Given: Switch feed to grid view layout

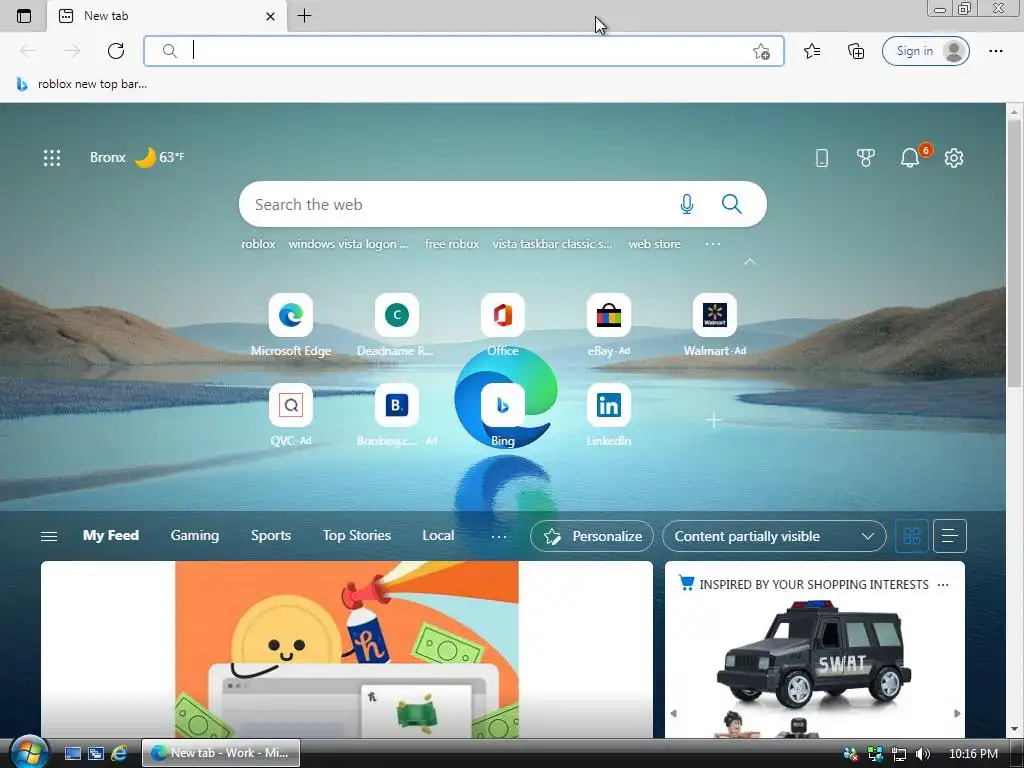Looking at the screenshot, I should [912, 536].
